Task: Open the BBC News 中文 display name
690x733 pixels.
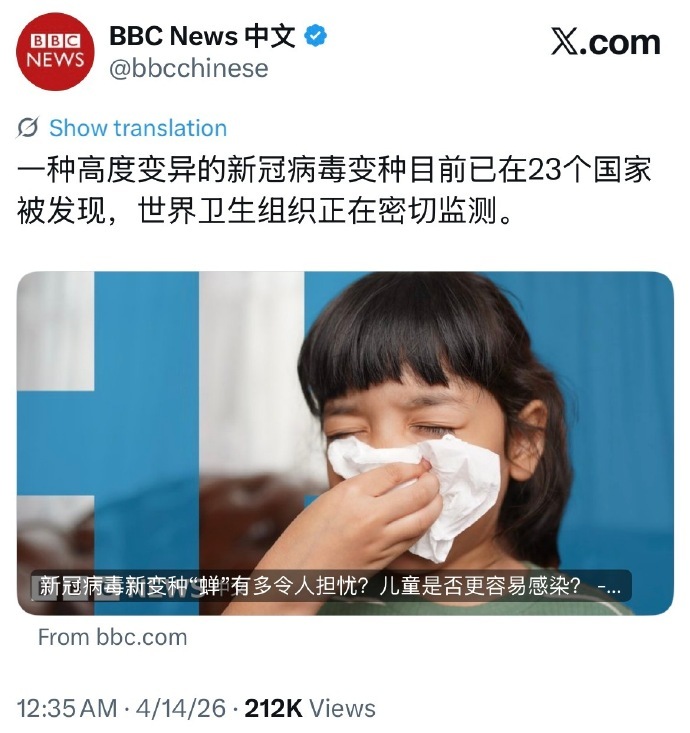Action: click(x=202, y=36)
